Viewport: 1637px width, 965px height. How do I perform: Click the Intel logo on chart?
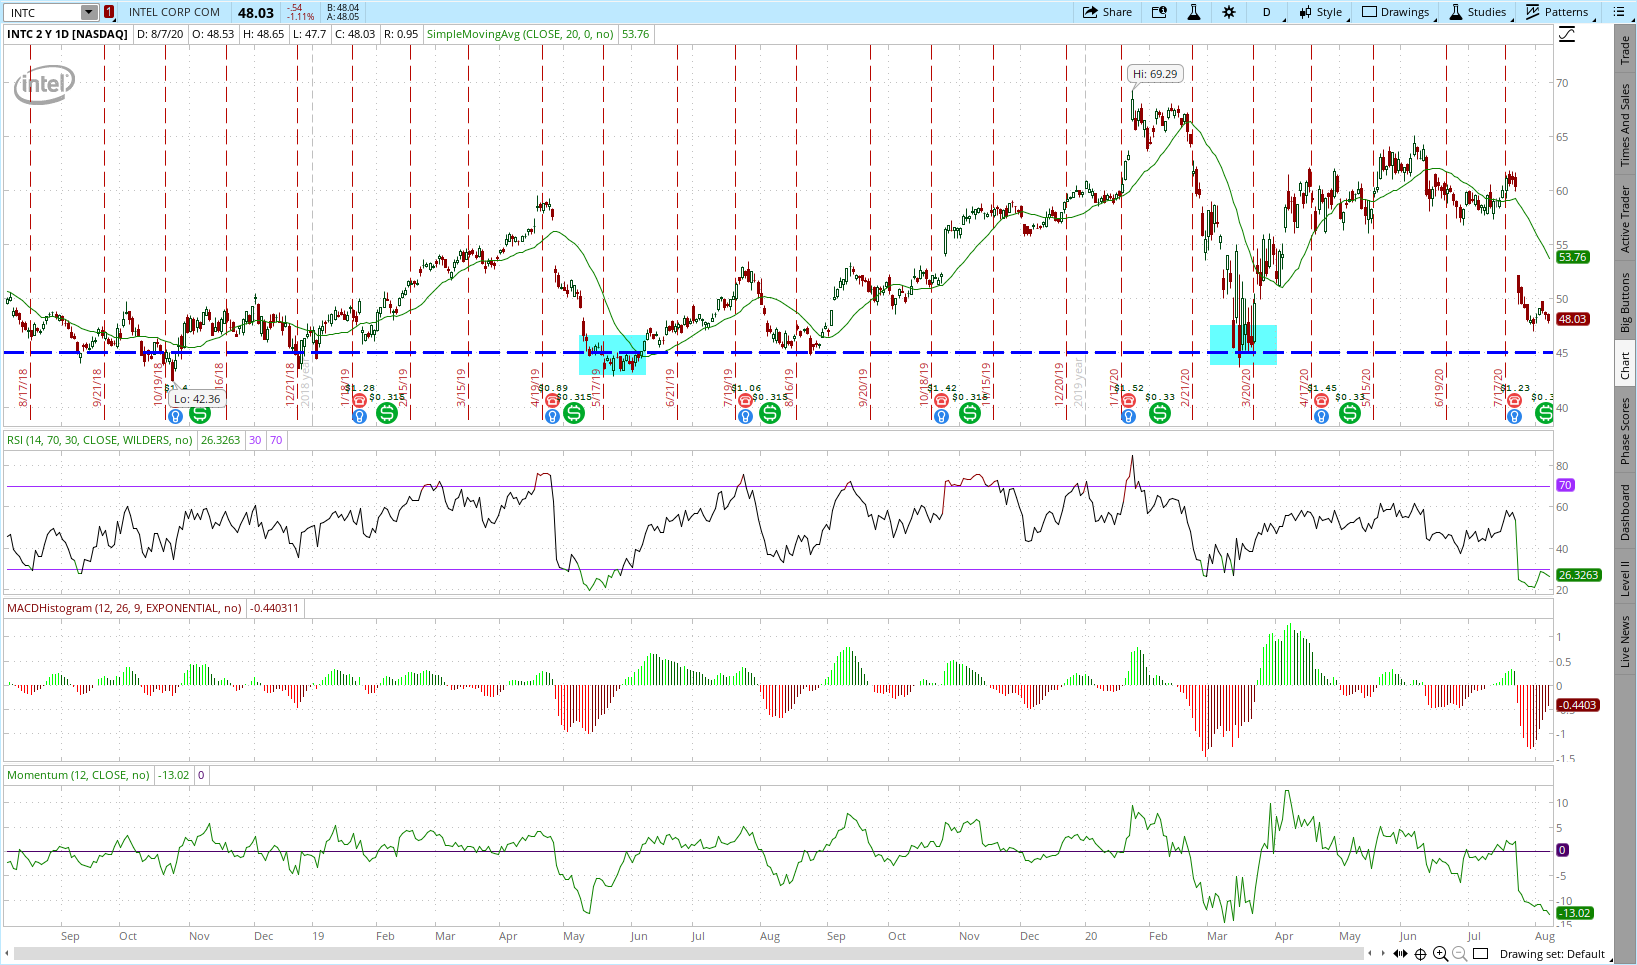(x=44, y=85)
